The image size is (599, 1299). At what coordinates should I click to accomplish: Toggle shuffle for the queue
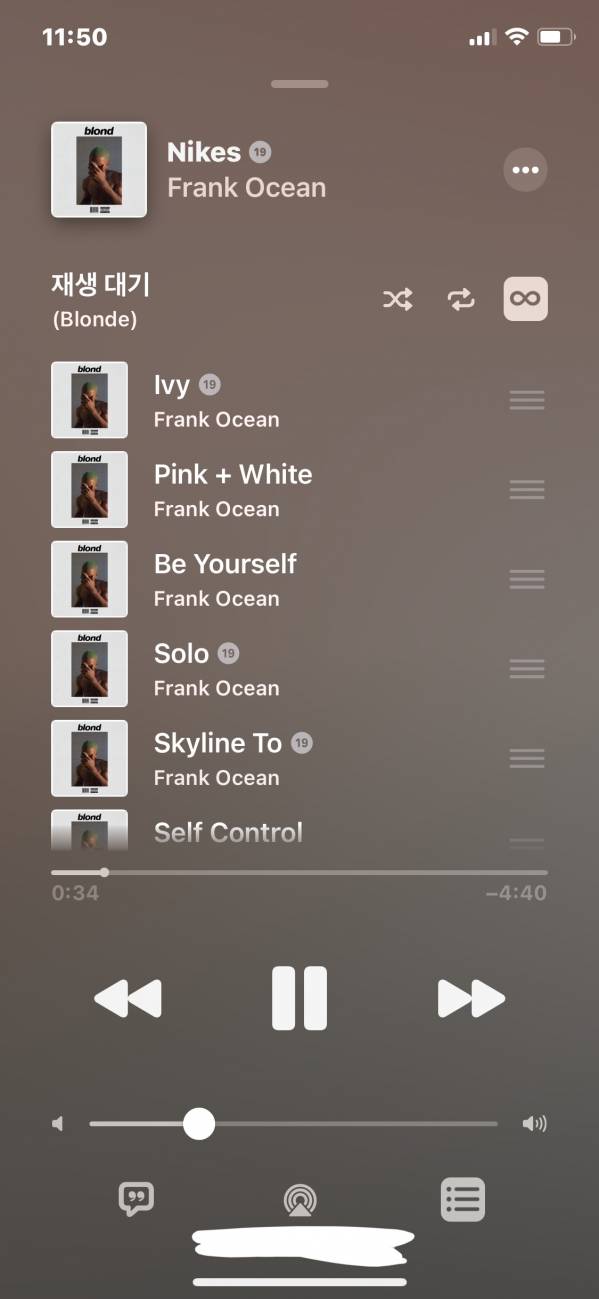[x=398, y=299]
